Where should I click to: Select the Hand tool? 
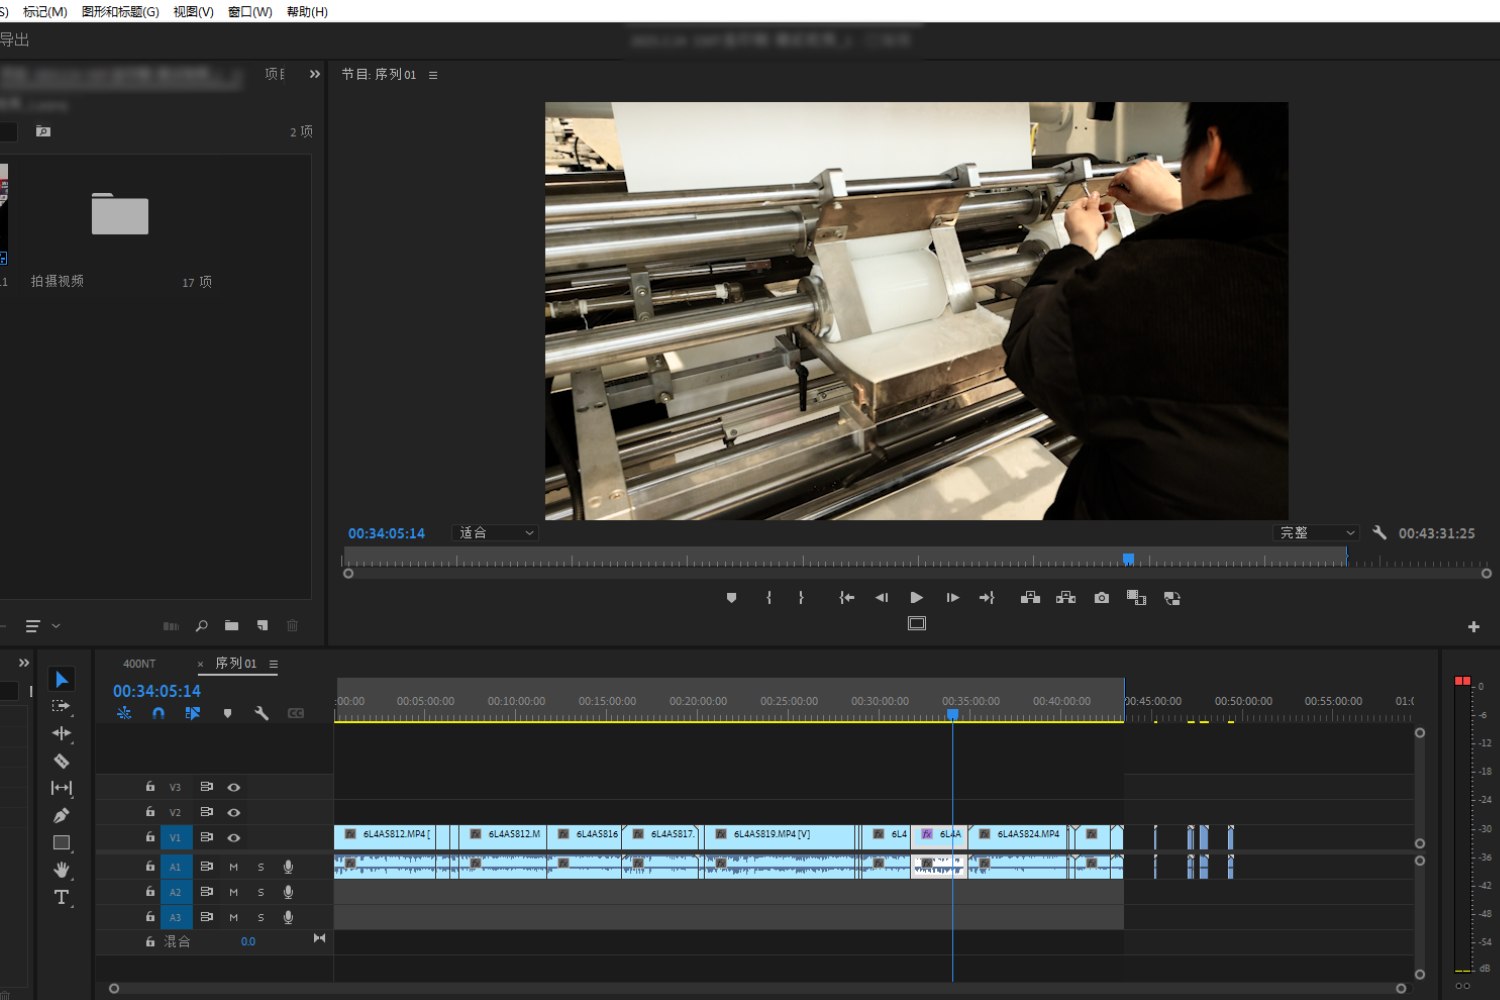(61, 869)
